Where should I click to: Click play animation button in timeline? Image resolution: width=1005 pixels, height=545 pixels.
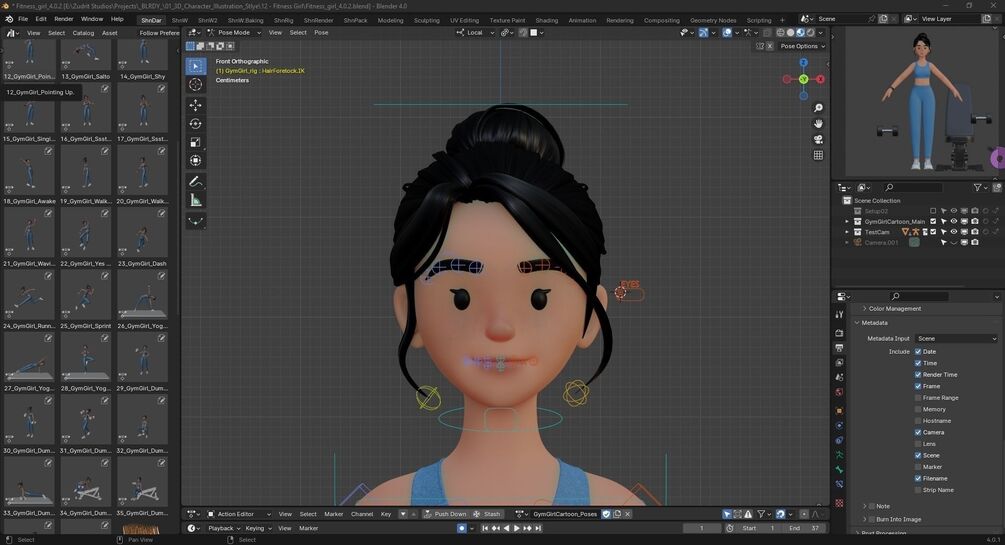[x=517, y=528]
